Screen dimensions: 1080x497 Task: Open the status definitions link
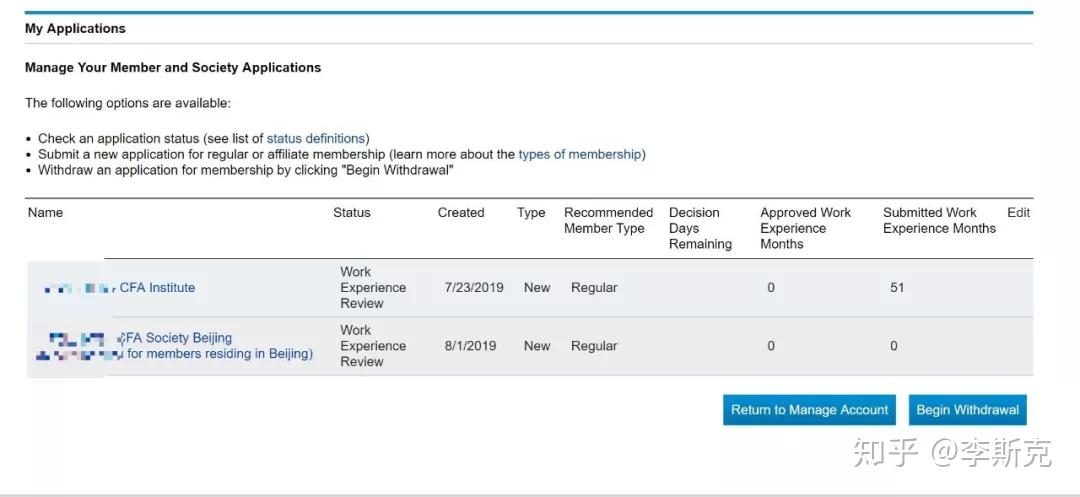pyautogui.click(x=317, y=139)
